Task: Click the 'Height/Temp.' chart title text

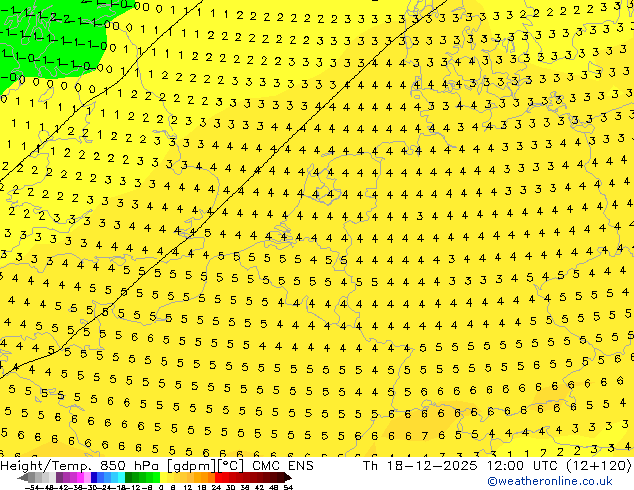Action: (x=47, y=466)
